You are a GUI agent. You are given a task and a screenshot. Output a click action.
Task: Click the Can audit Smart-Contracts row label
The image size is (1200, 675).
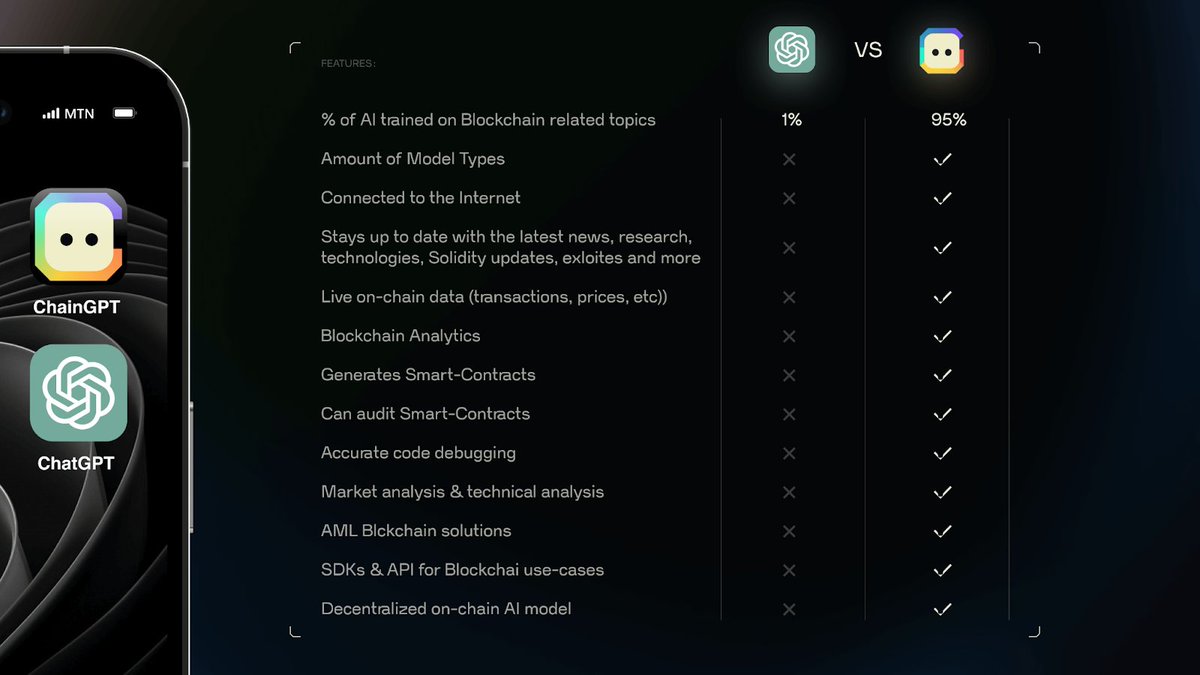[x=425, y=414]
